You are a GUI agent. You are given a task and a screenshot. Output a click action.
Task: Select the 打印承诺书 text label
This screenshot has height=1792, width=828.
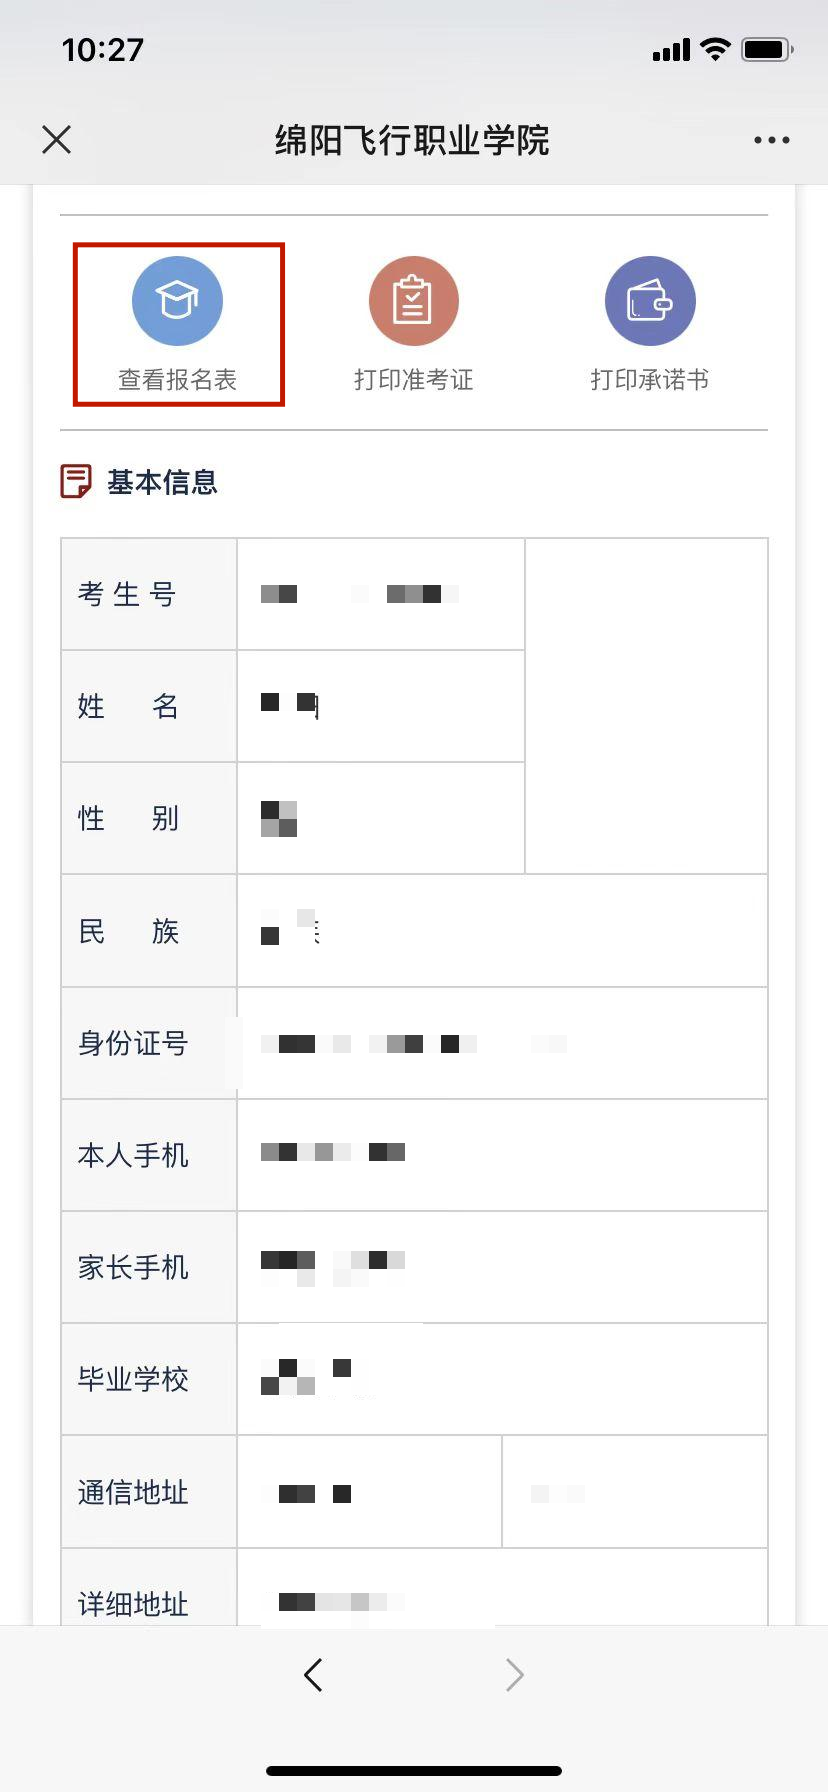click(x=649, y=380)
